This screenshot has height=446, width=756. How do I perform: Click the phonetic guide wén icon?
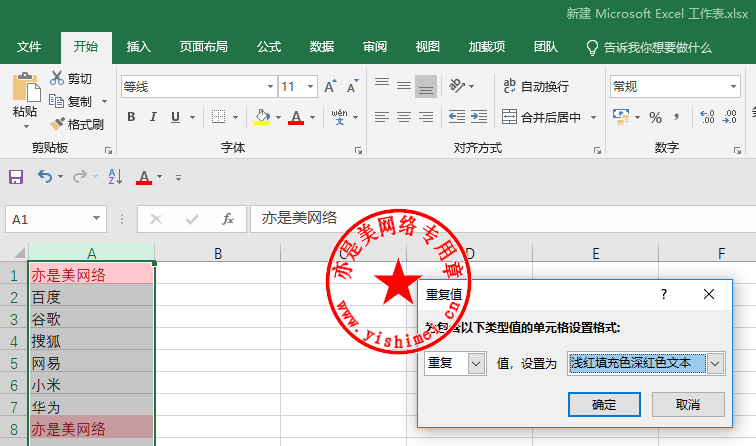[339, 117]
